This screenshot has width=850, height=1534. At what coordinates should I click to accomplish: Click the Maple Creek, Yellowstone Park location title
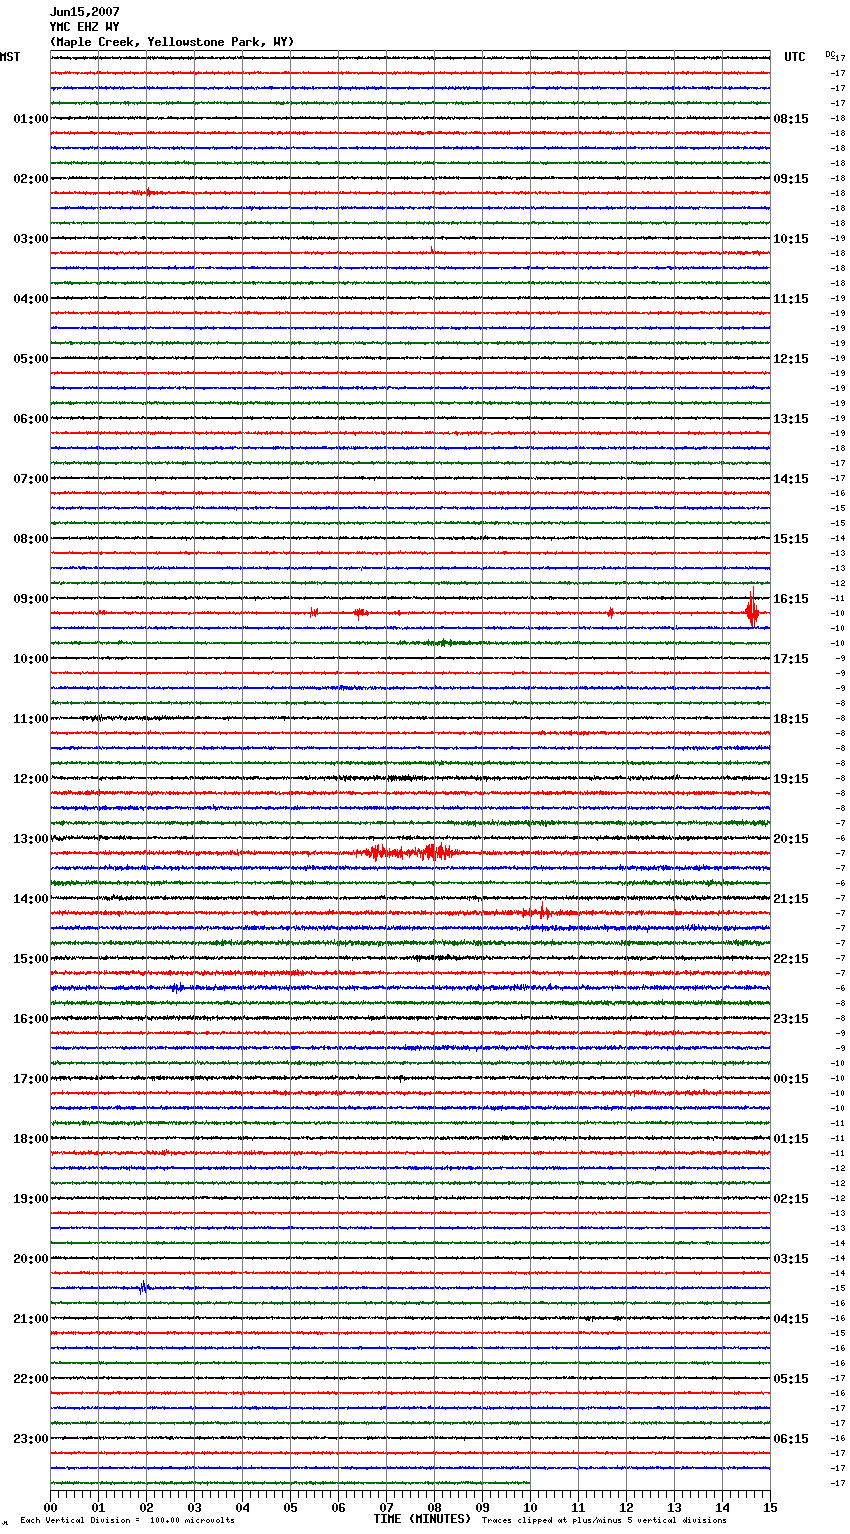point(172,42)
